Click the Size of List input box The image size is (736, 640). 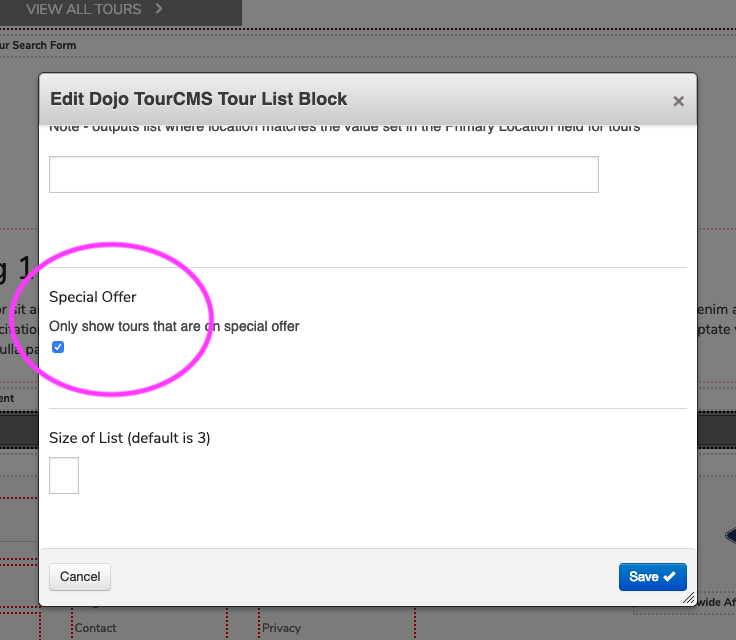[x=64, y=475]
